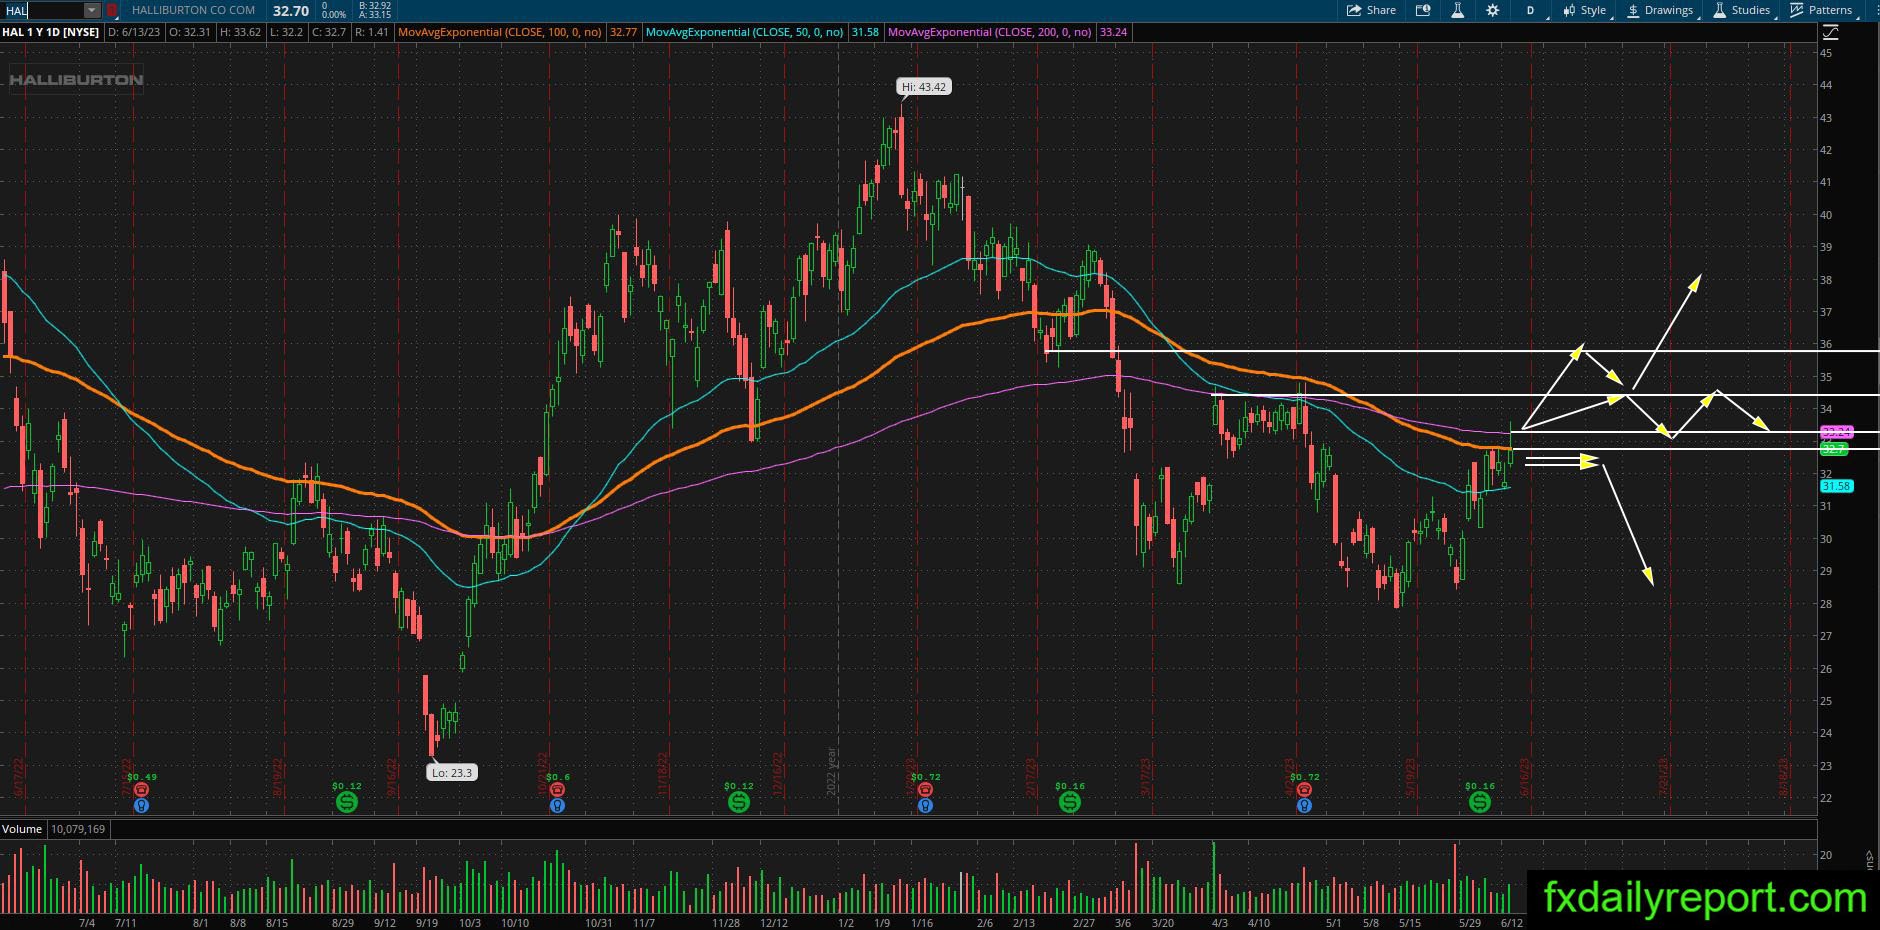Open the D timeframe dropdown
Image resolution: width=1880 pixels, height=930 pixels.
pos(1533,10)
